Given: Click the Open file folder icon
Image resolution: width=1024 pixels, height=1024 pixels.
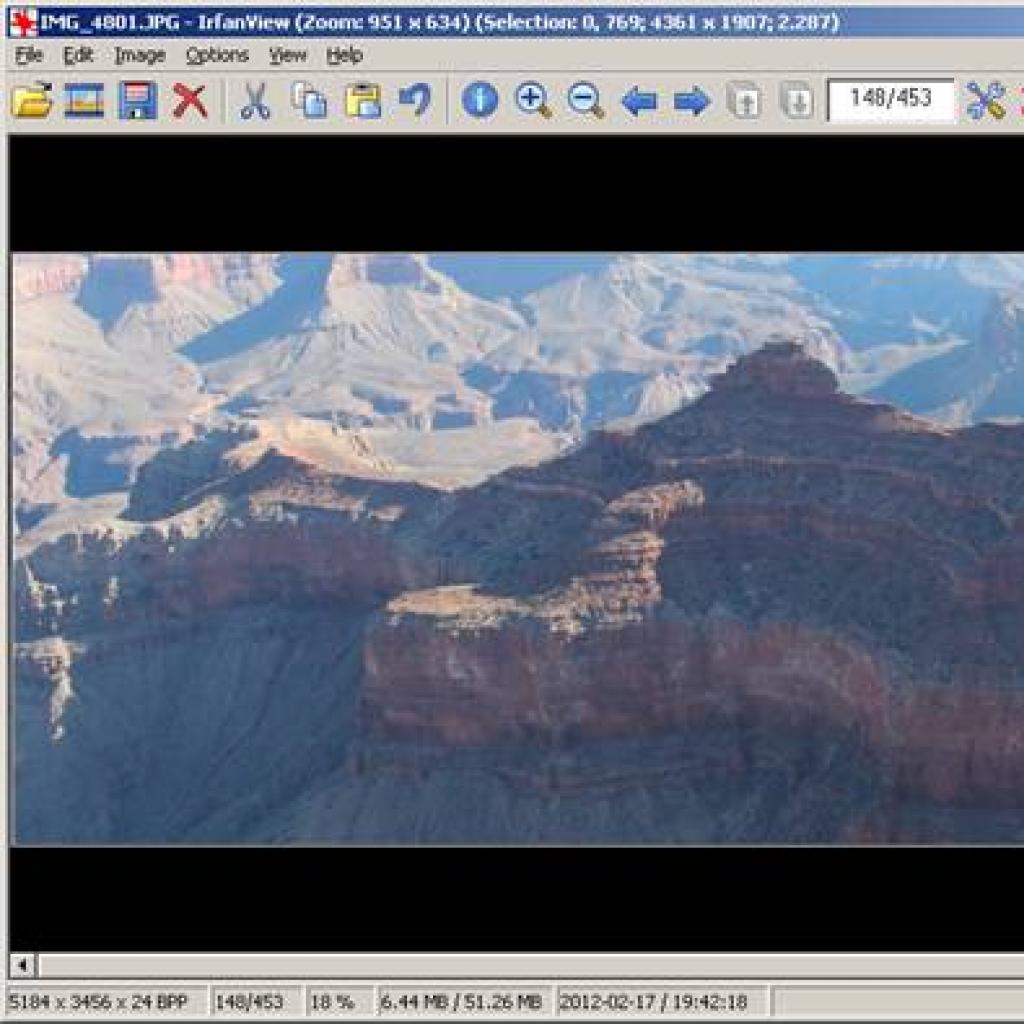Looking at the screenshot, I should point(31,101).
